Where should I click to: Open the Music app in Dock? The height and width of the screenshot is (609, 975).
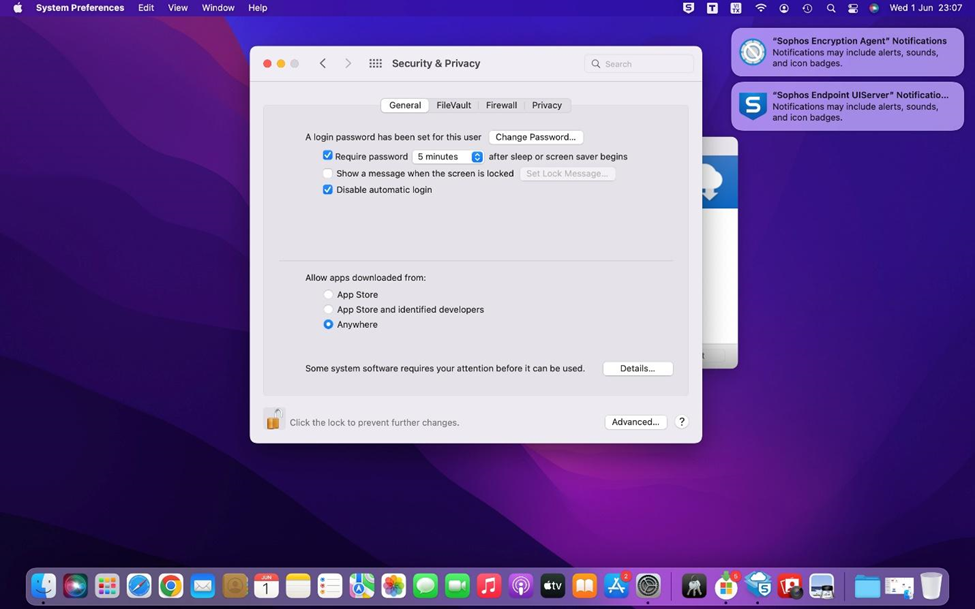[489, 586]
